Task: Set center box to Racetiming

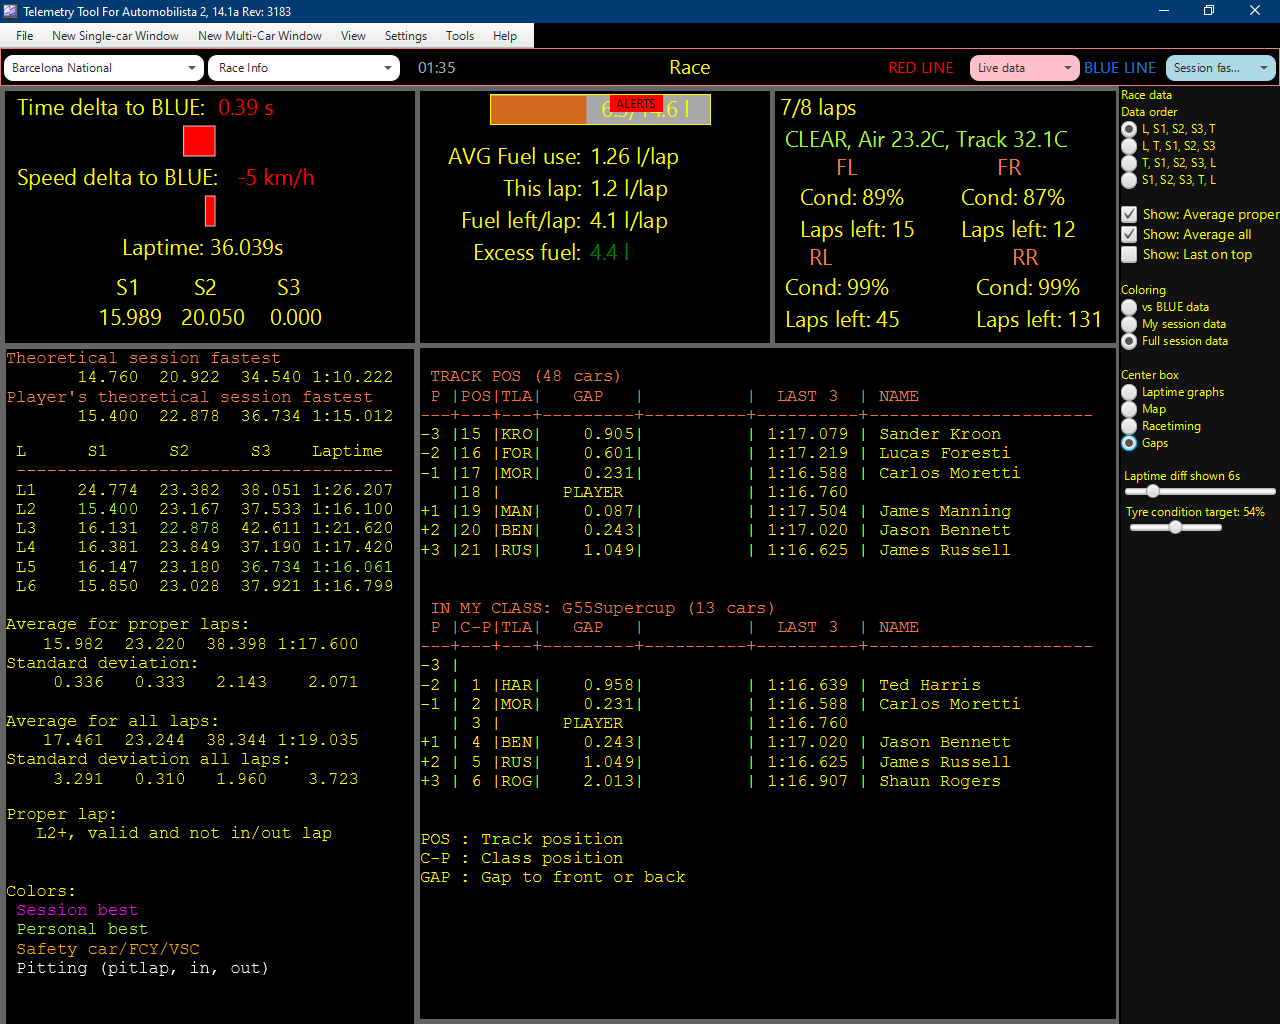Action: coord(1129,426)
